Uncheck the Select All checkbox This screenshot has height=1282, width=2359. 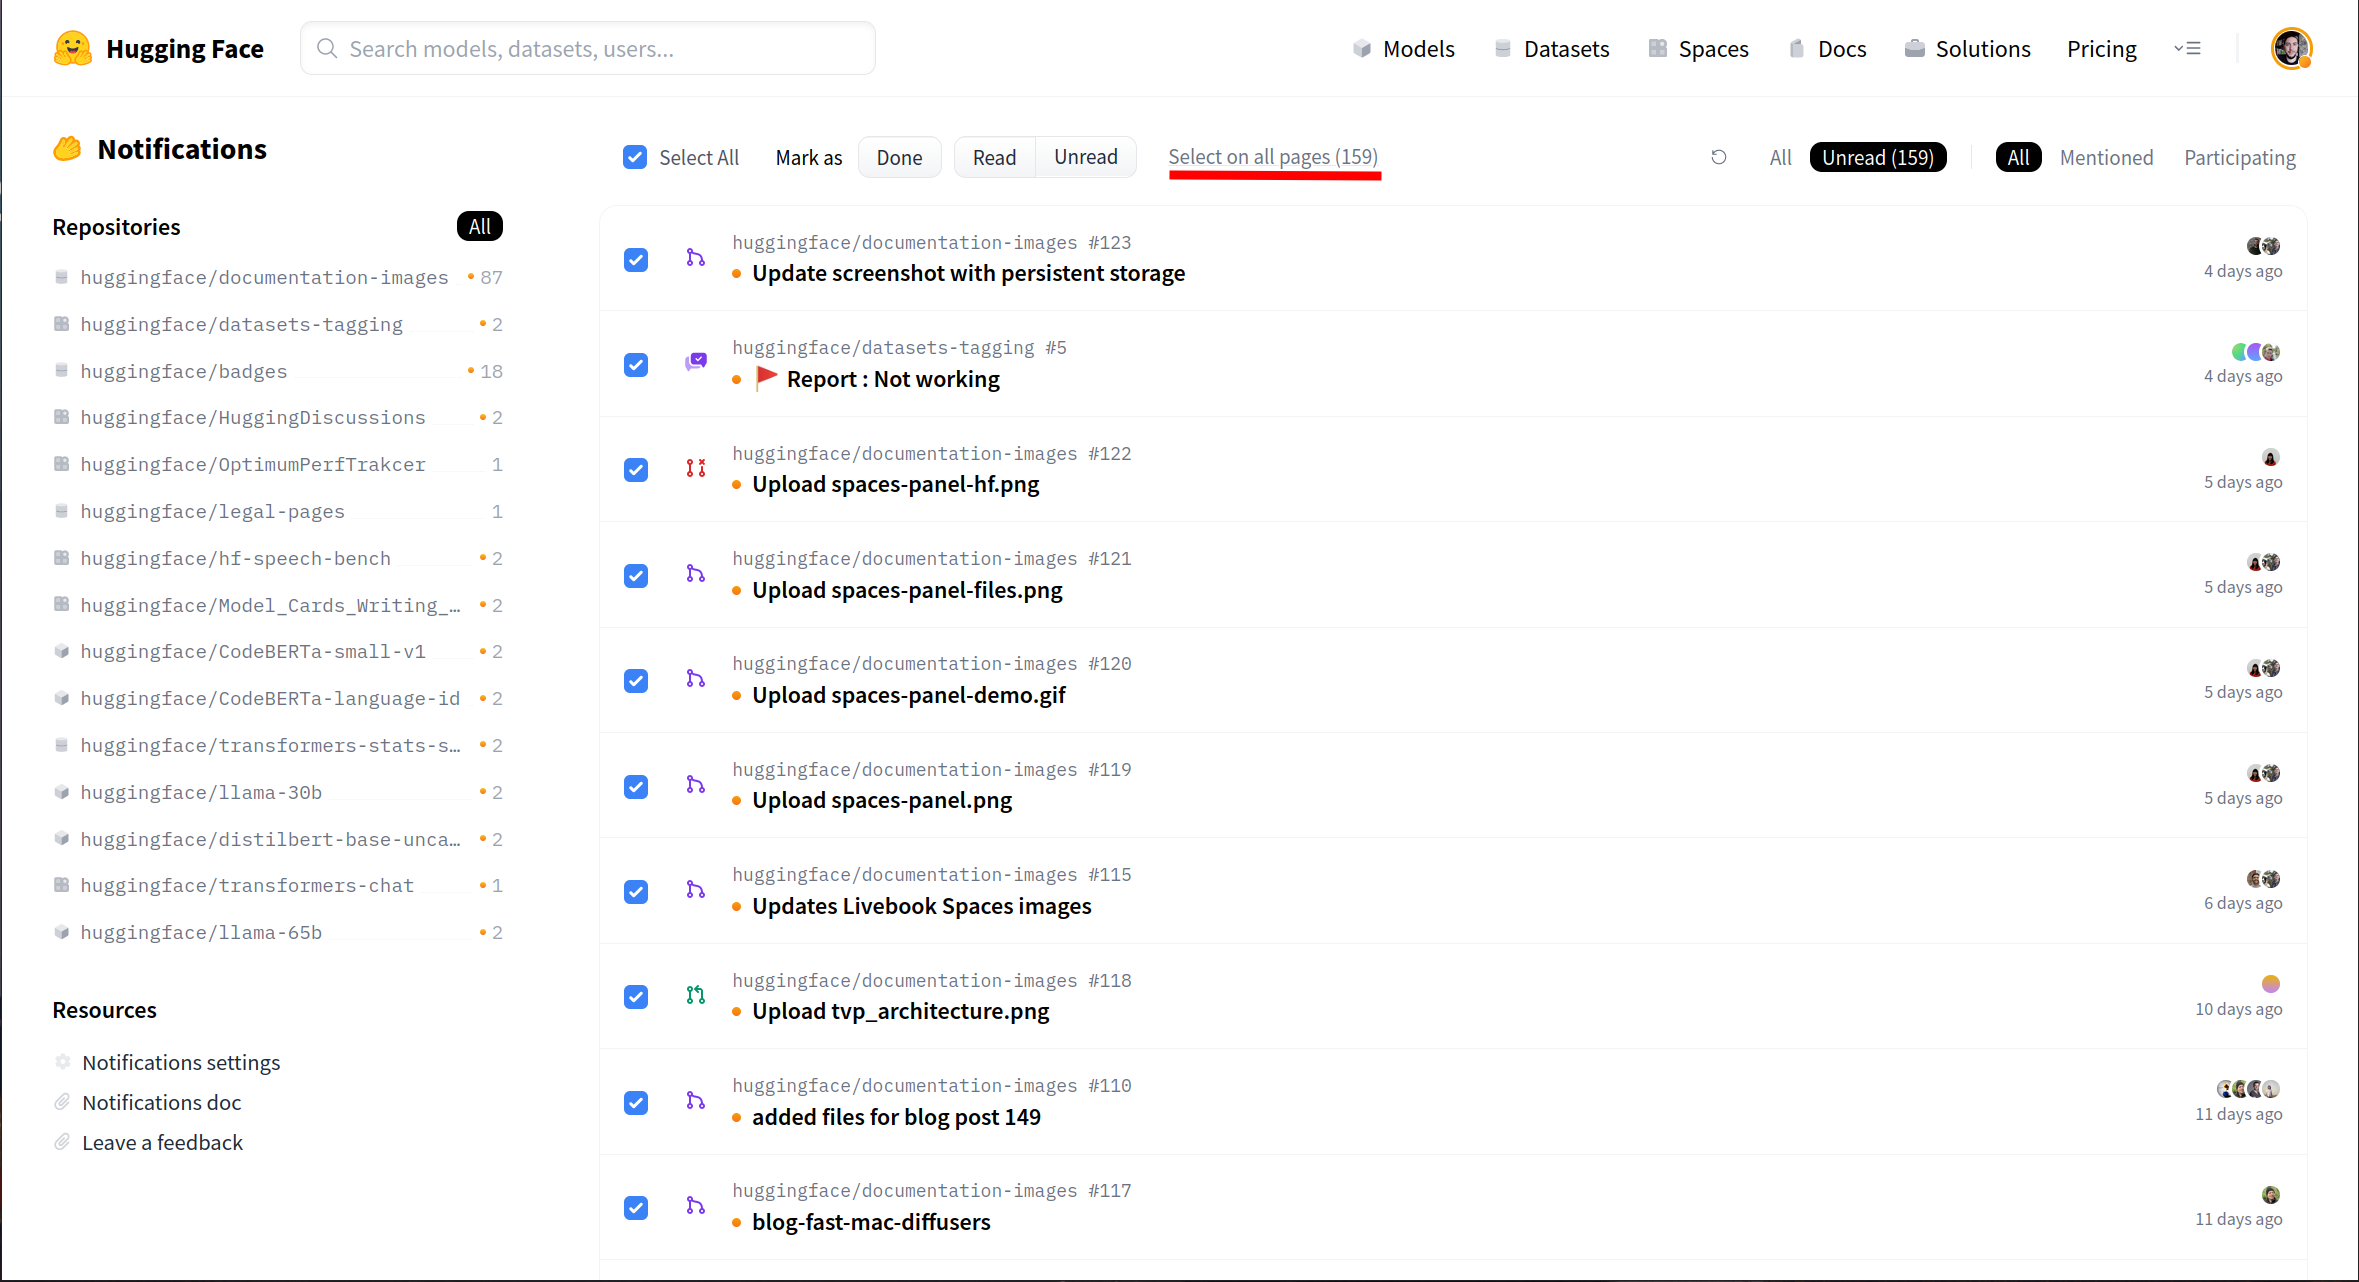click(x=635, y=157)
